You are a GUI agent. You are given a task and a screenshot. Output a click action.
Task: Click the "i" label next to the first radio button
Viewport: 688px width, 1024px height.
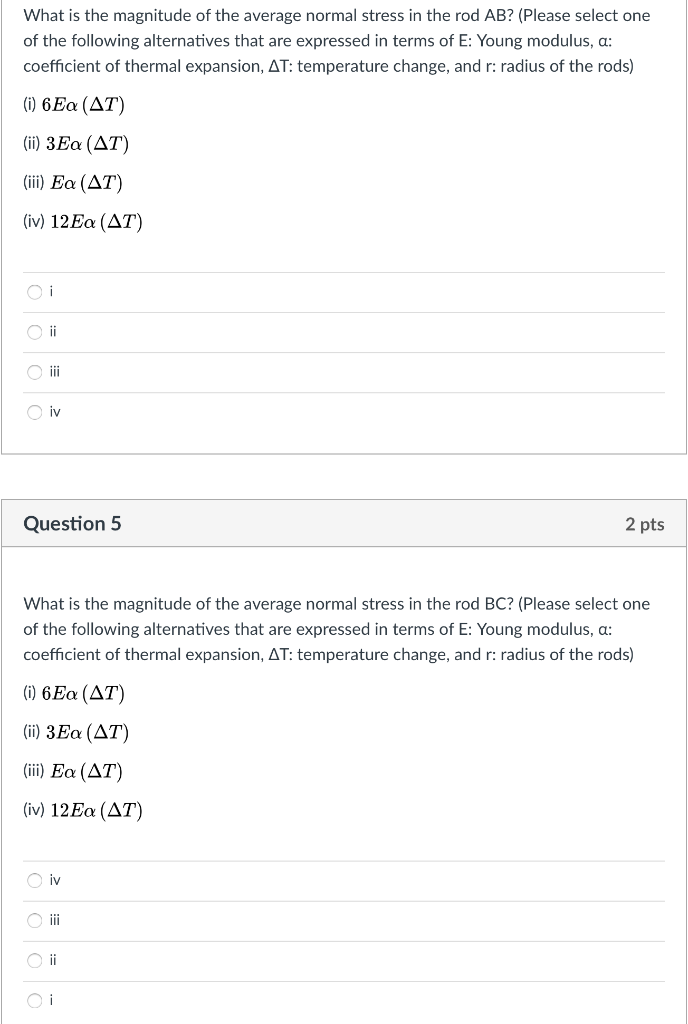click(52, 292)
